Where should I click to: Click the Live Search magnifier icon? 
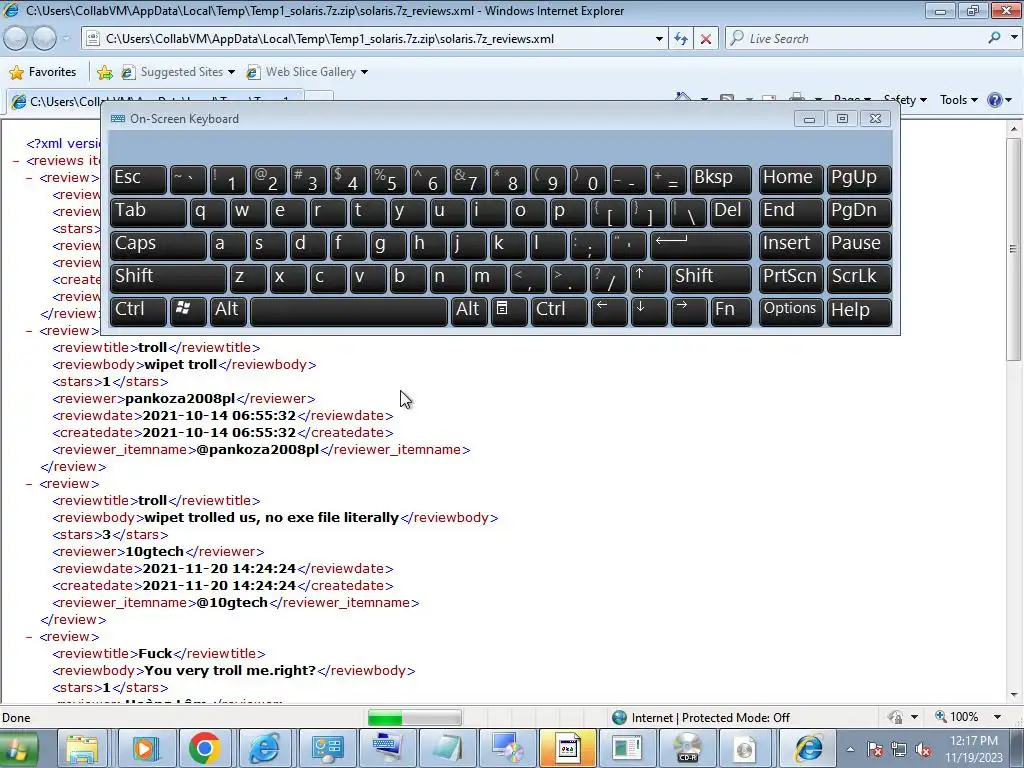coord(994,38)
